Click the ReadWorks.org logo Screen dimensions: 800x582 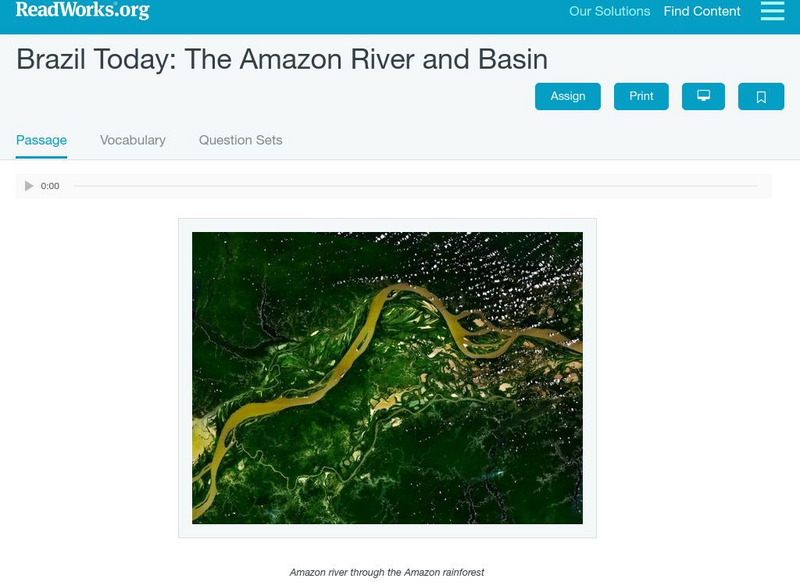click(x=82, y=11)
